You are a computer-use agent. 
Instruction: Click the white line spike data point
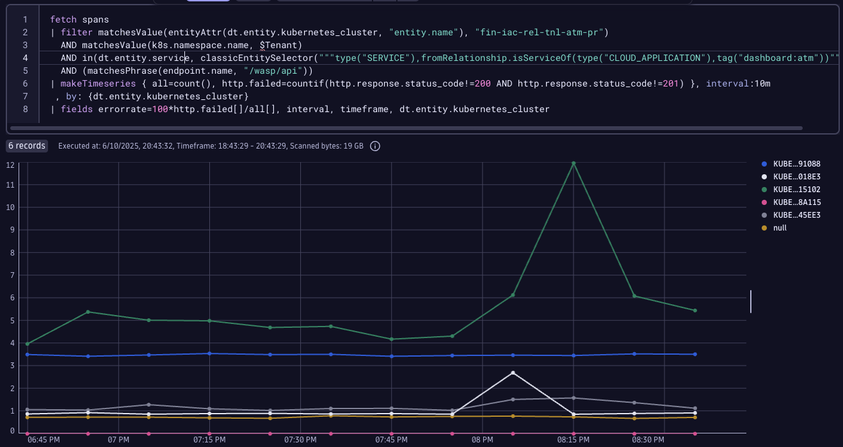[513, 373]
